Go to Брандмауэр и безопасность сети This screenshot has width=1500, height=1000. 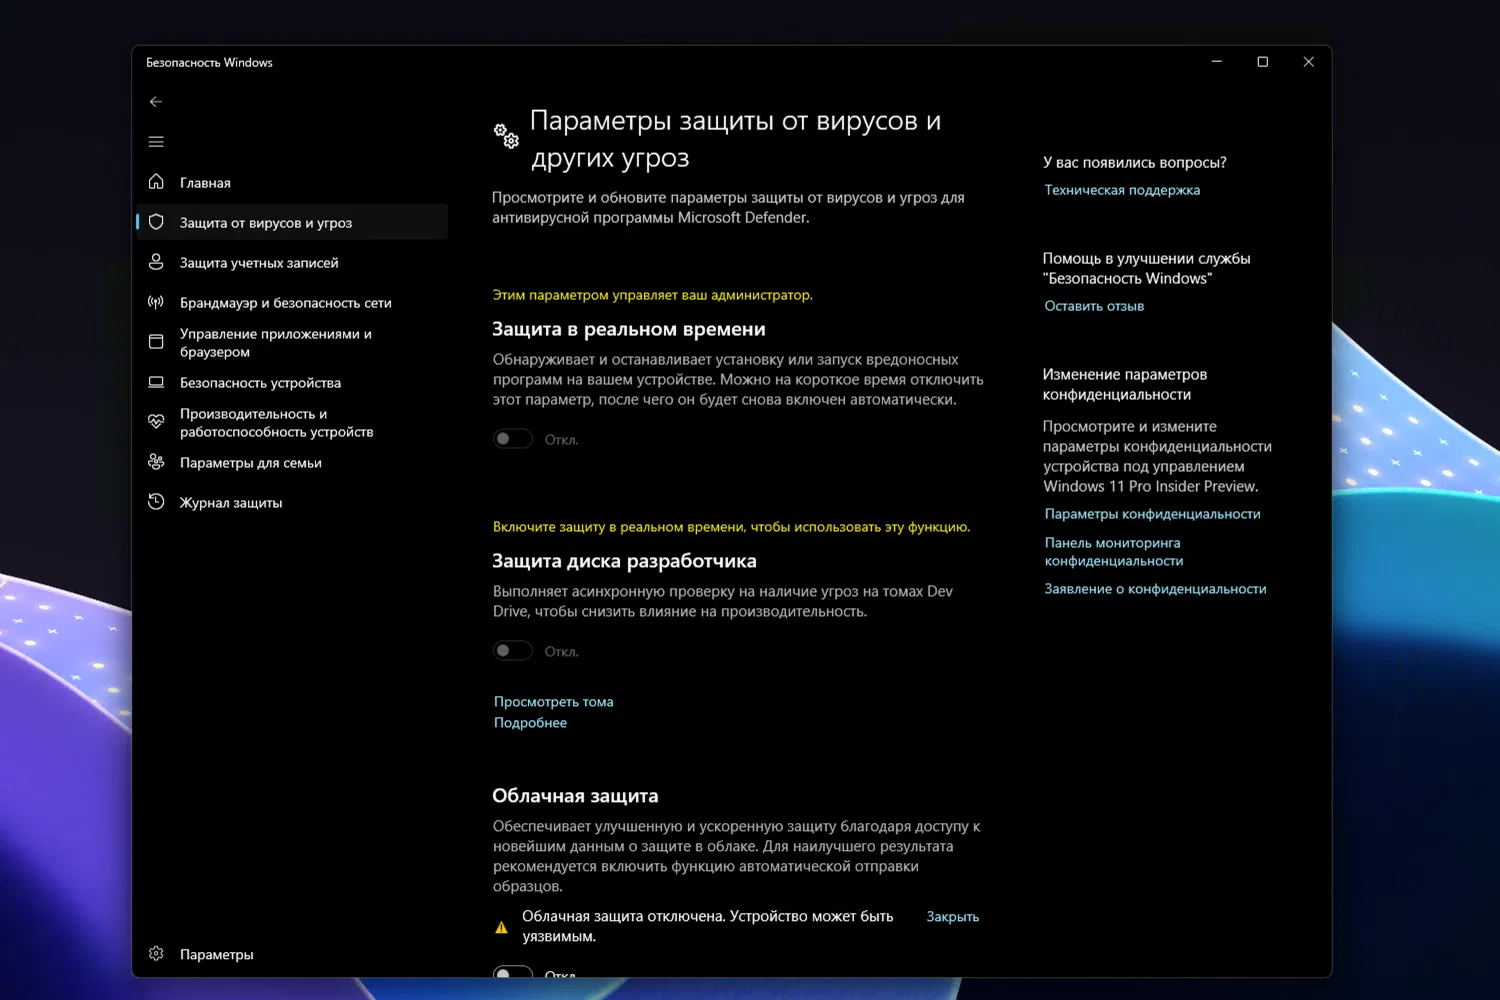tap(290, 302)
